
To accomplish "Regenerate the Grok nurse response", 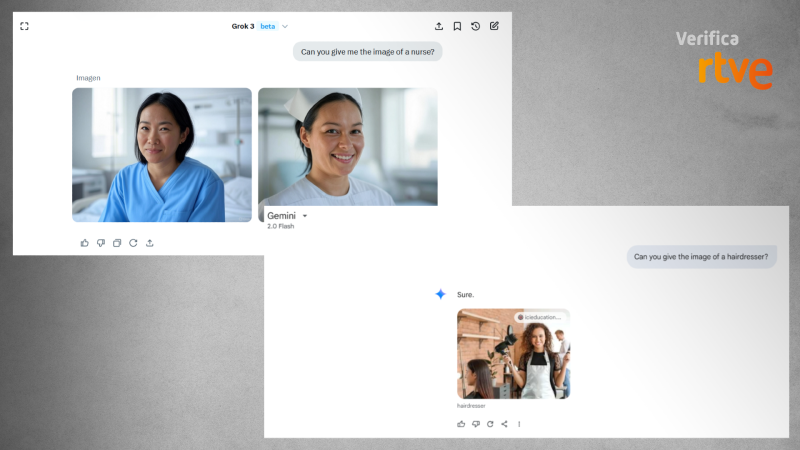I will click(x=133, y=243).
